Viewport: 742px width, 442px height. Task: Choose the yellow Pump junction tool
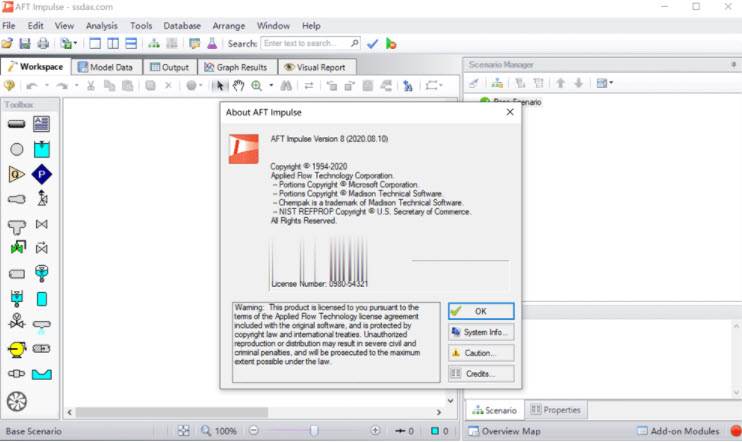point(17,349)
